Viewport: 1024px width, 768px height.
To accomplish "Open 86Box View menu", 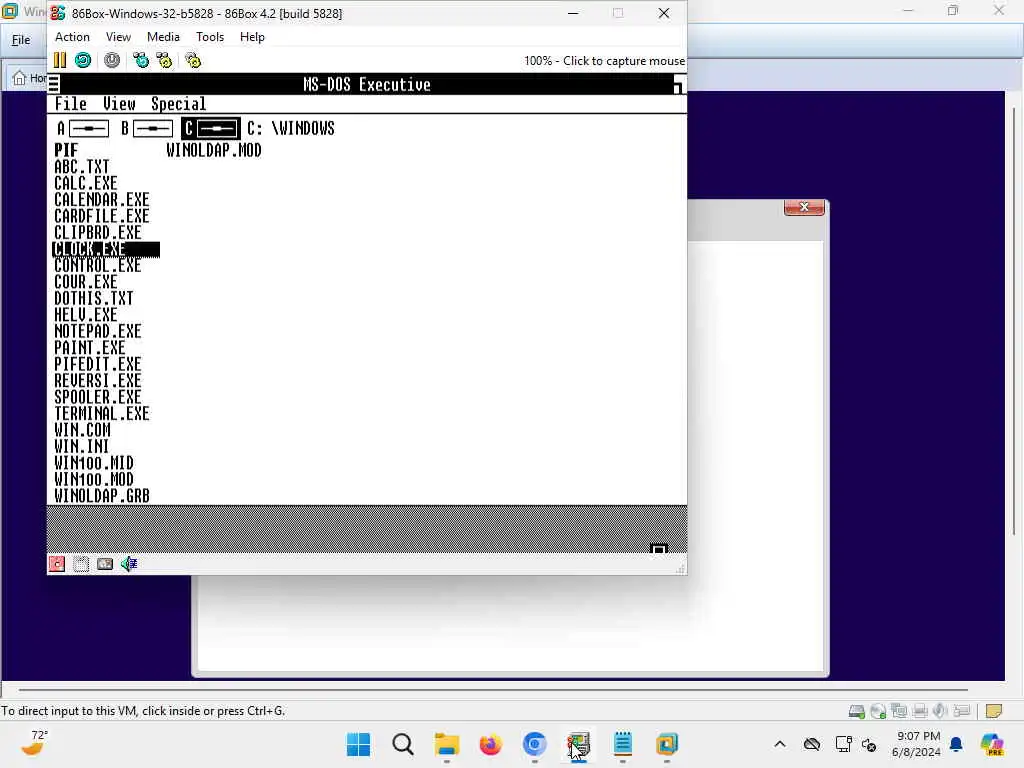I will 118,37.
